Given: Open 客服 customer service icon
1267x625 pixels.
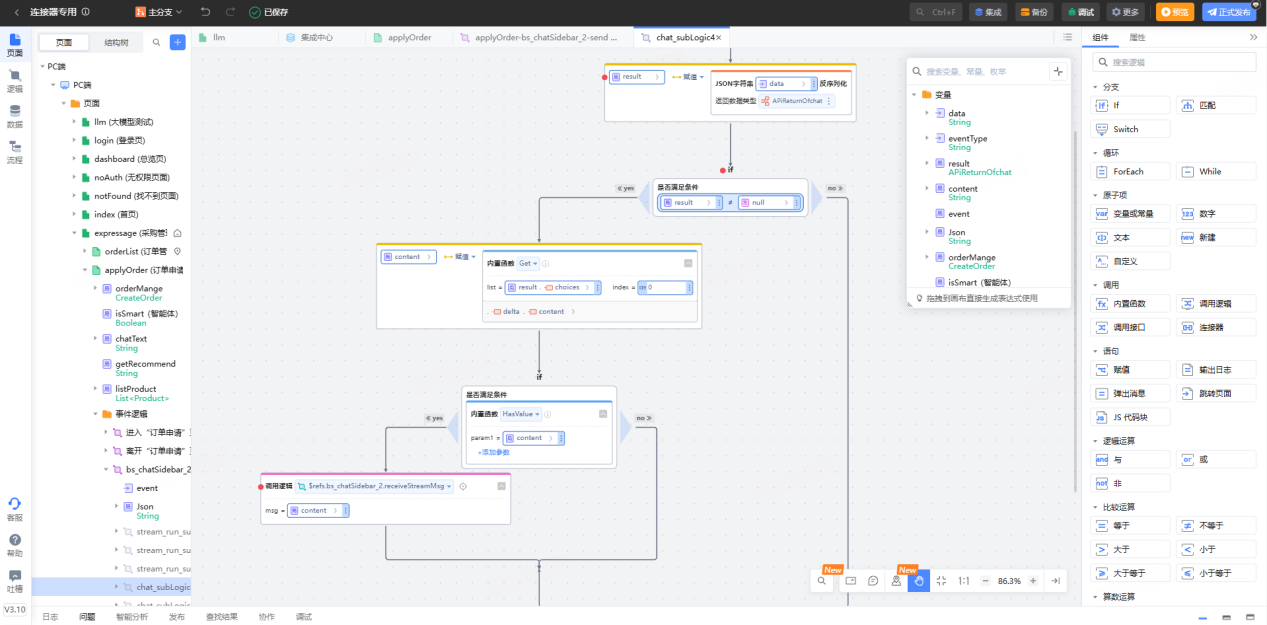Looking at the screenshot, I should [14, 509].
